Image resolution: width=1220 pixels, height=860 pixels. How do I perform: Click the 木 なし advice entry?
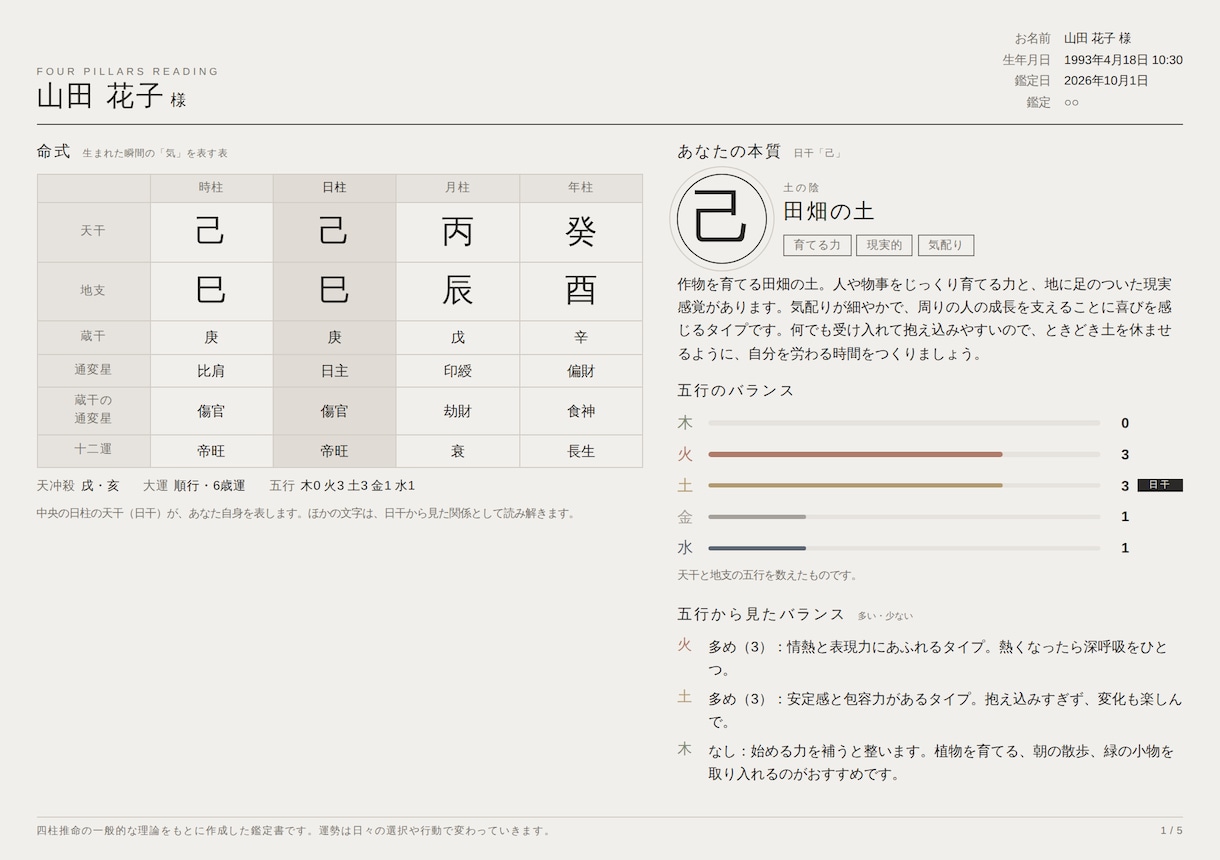click(x=930, y=762)
